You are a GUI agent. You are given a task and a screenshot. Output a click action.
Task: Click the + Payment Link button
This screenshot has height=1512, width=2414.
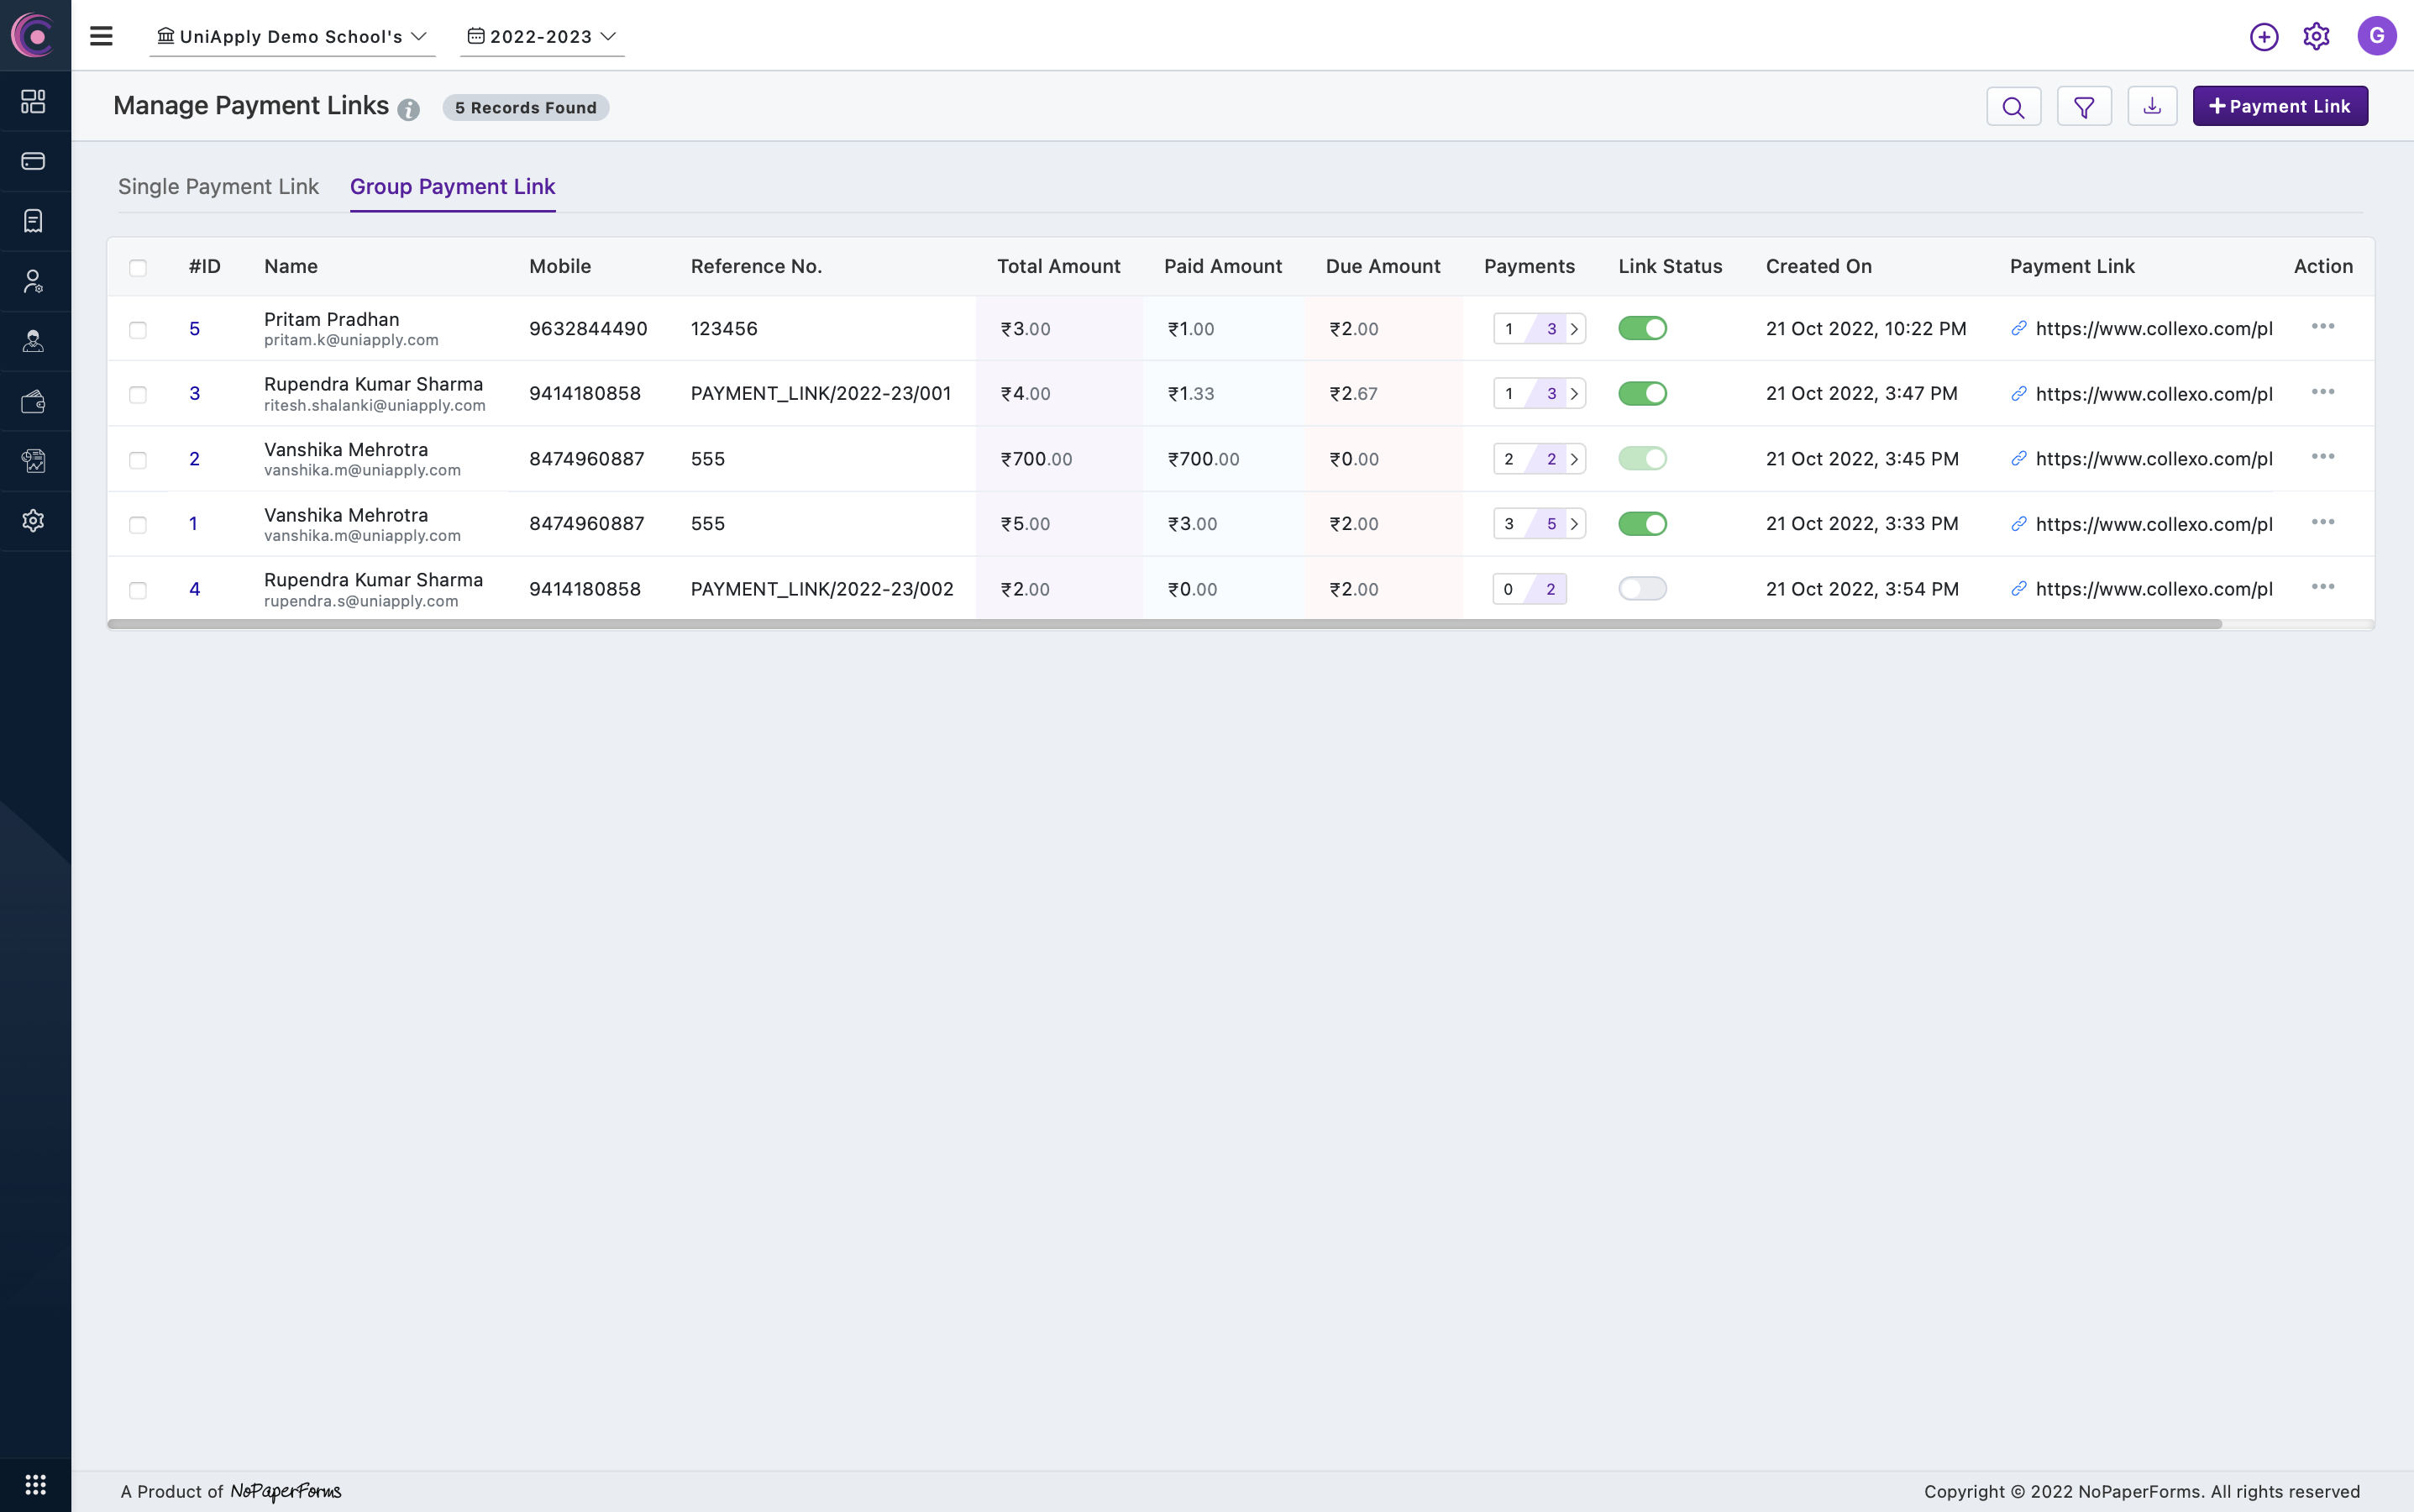[x=2280, y=106]
